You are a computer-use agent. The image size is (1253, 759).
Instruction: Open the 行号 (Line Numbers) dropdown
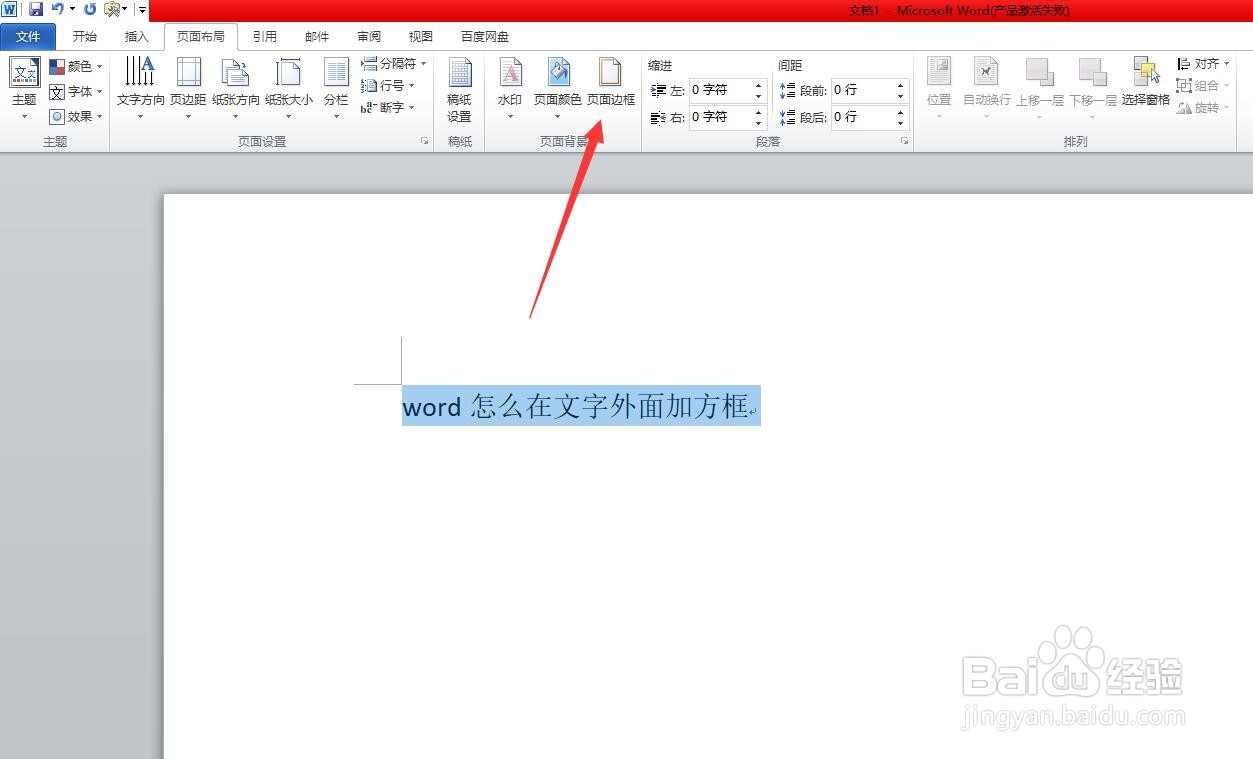[x=388, y=86]
